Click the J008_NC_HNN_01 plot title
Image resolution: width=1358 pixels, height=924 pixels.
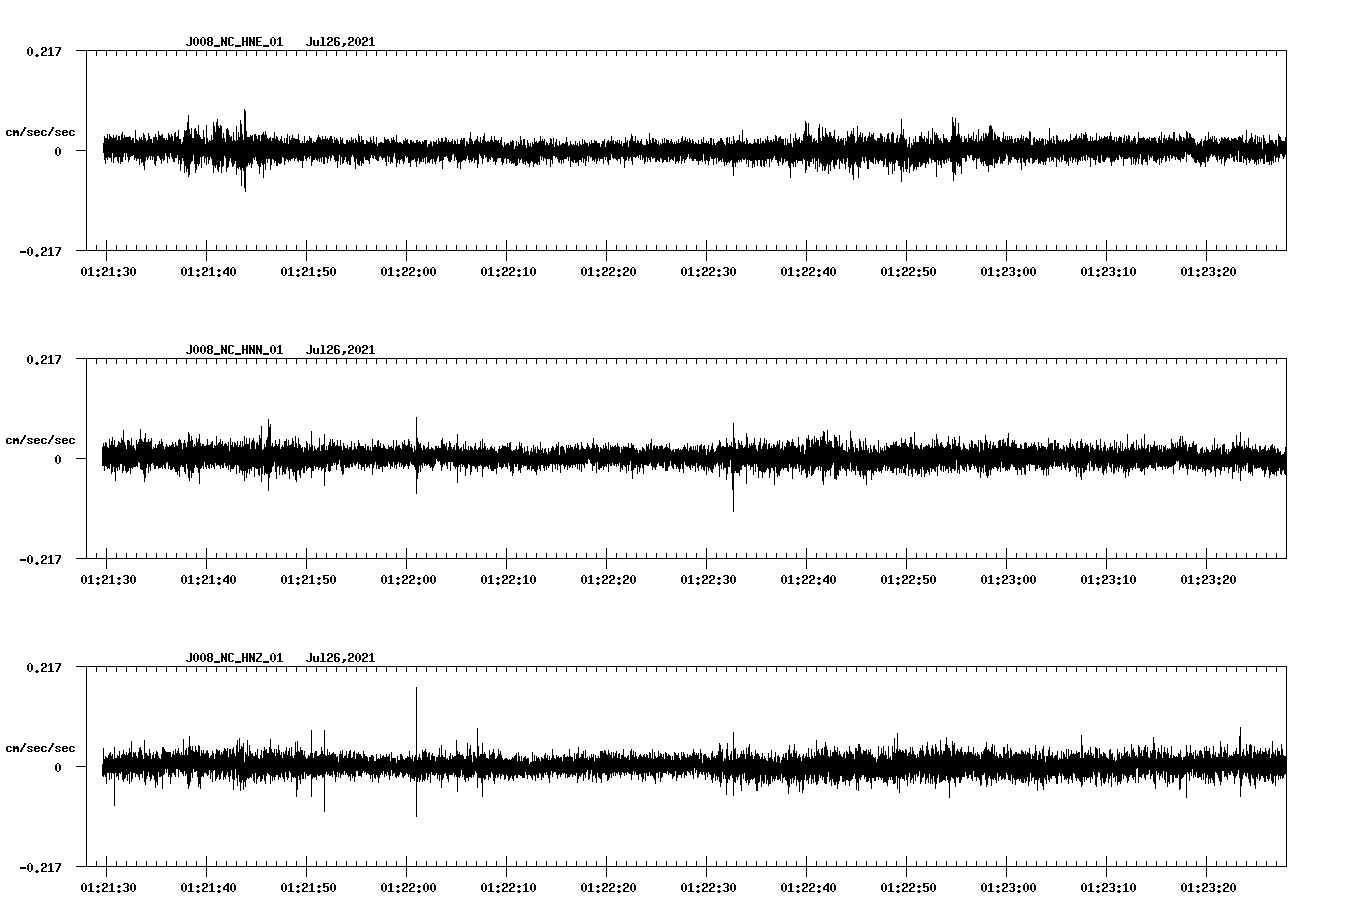click(234, 350)
